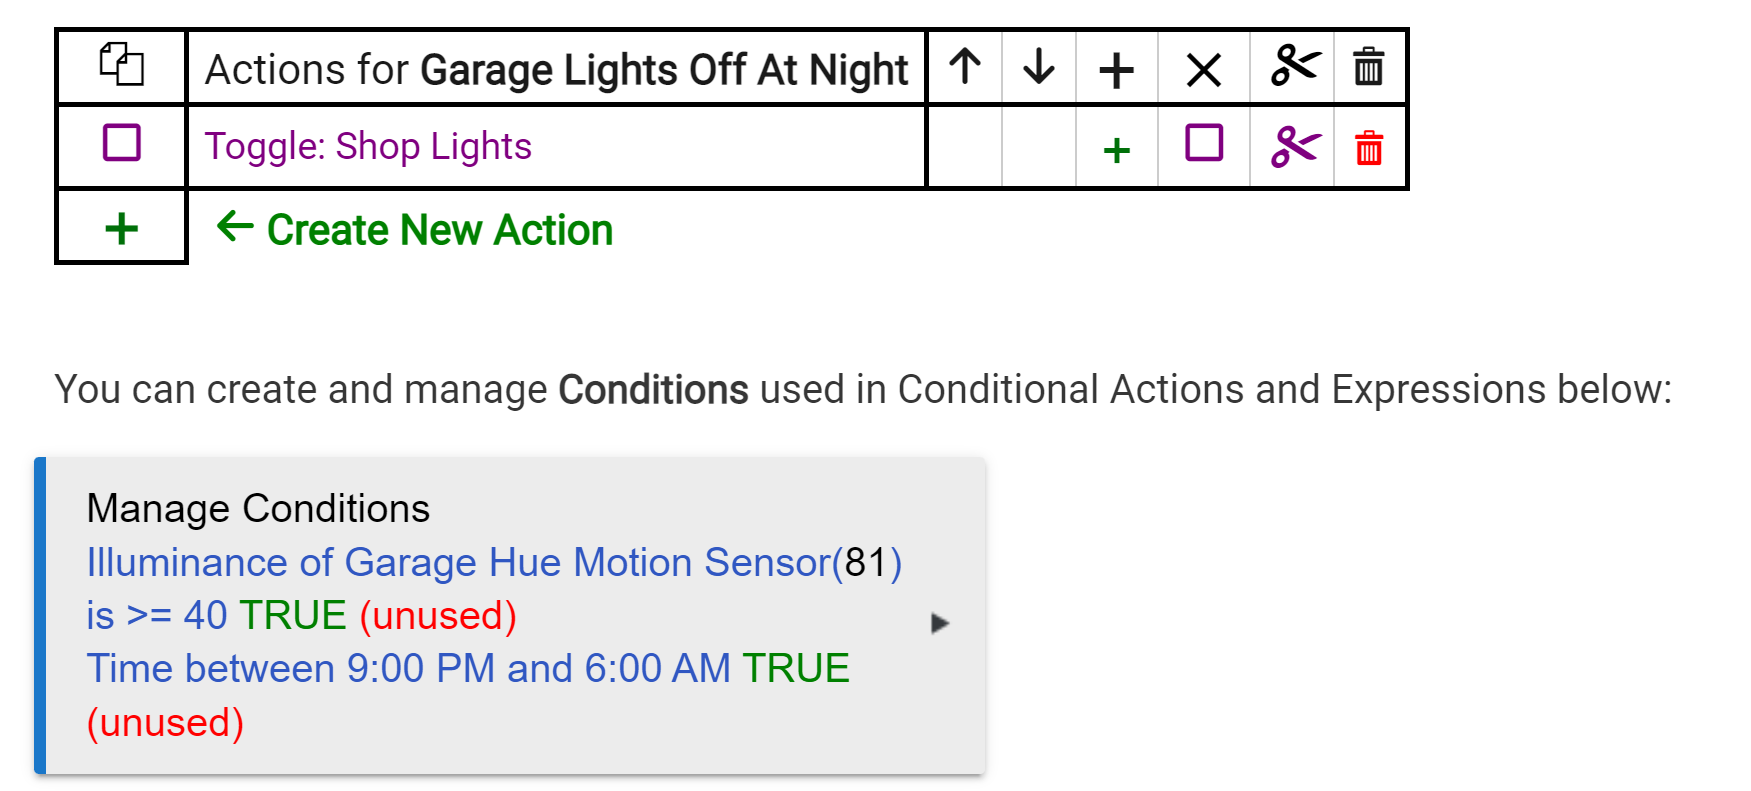Screen dimensions: 1751x791
Task: Cut the Toggle: Shop Lights action with purple scissors
Action: click(x=1294, y=147)
